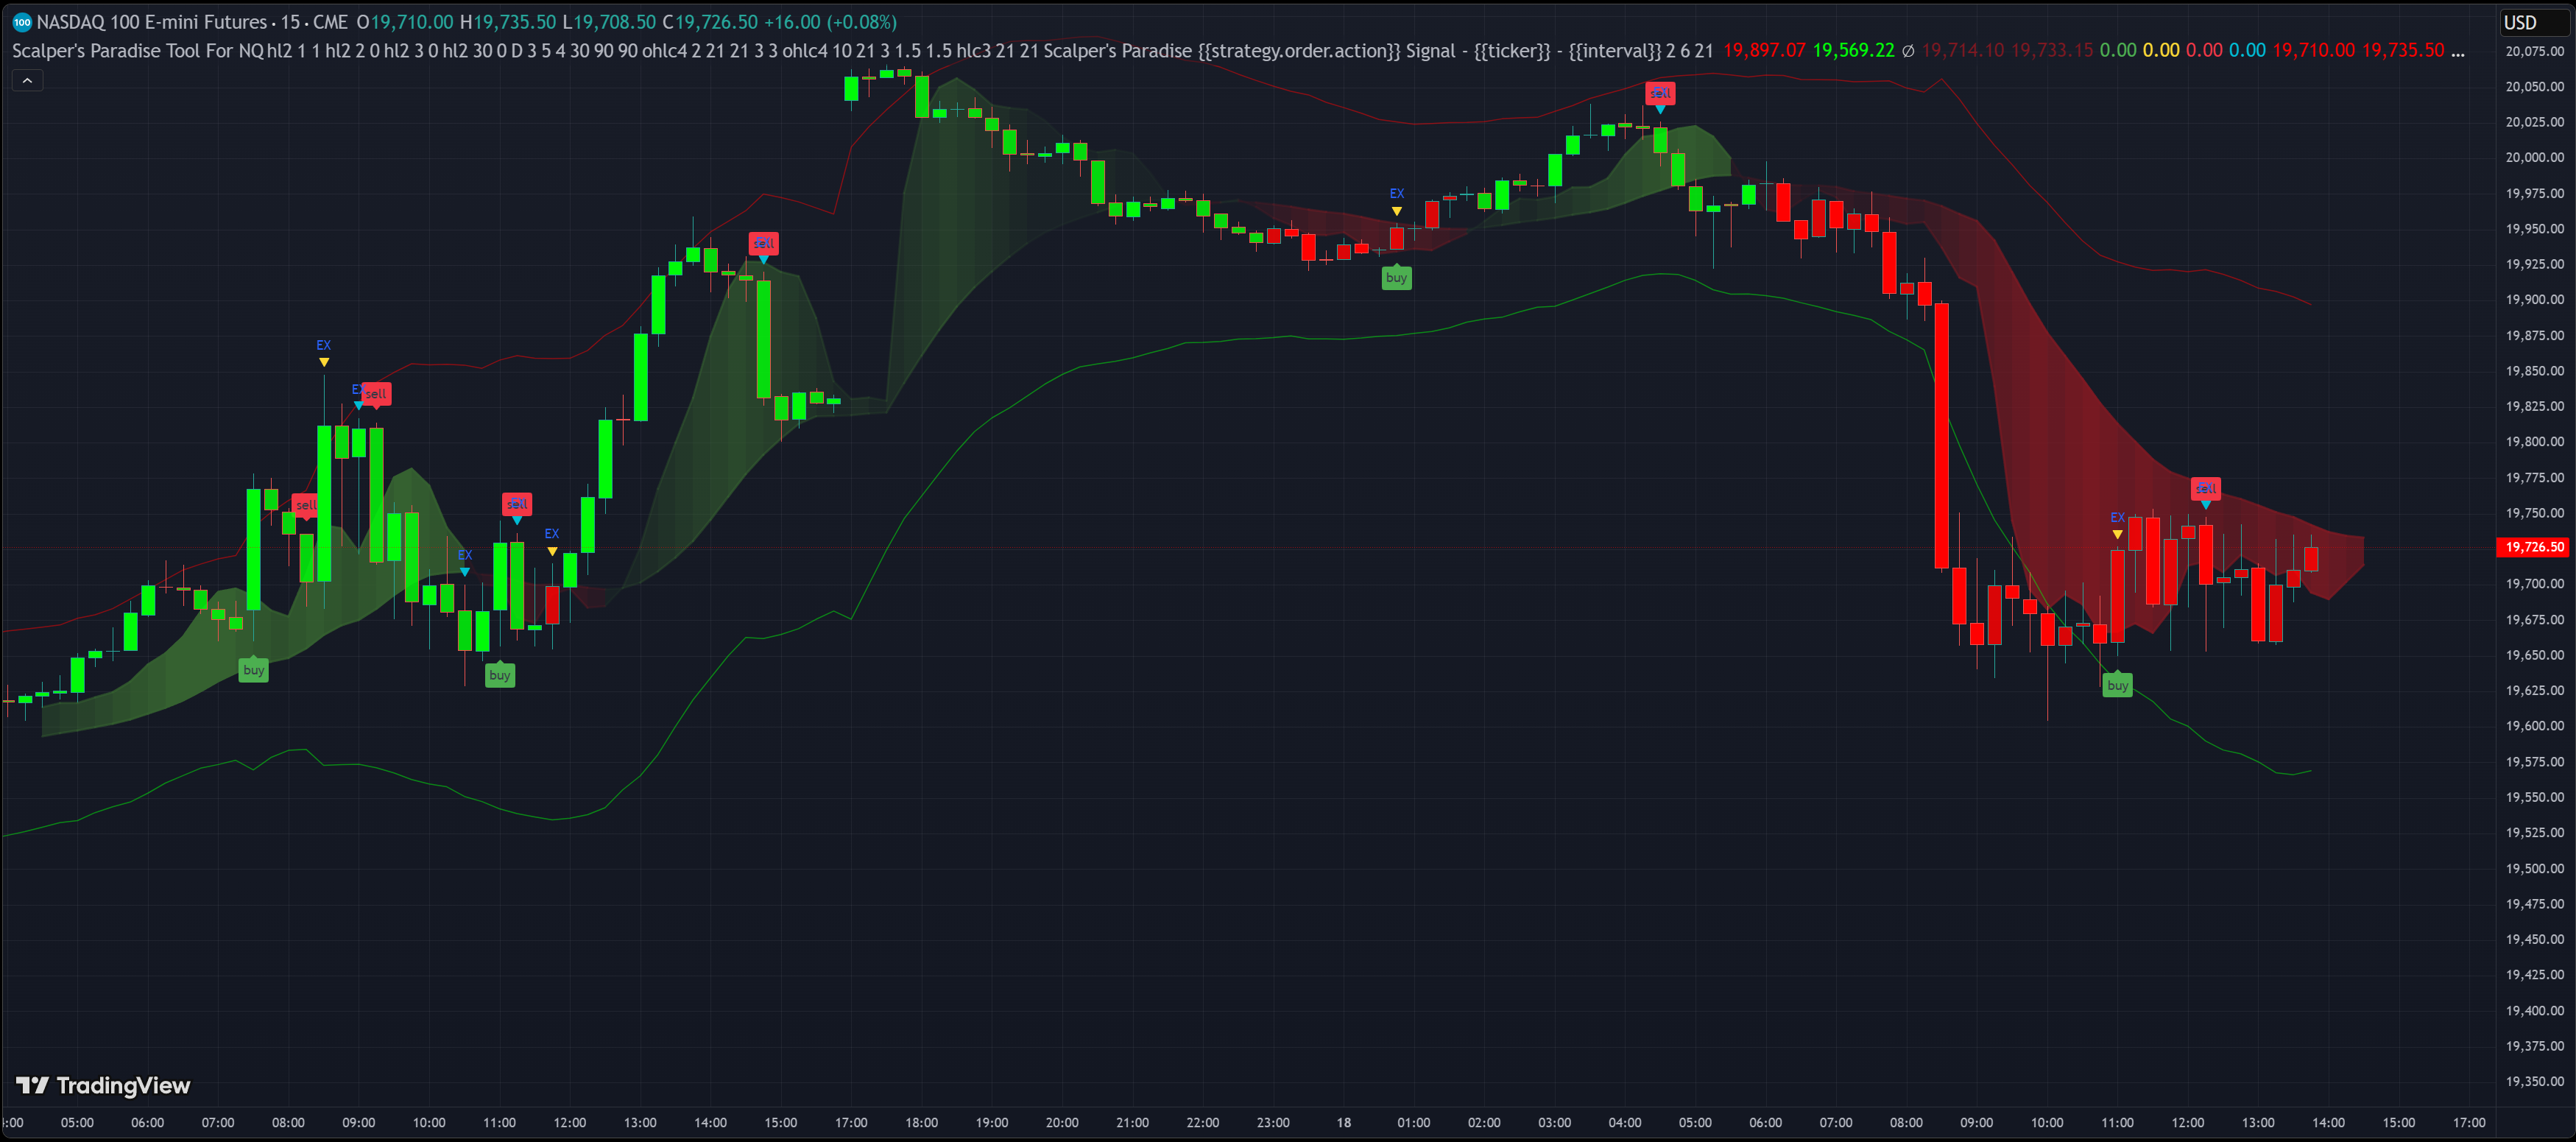Click the 20,000.00 price axis label

pos(2534,157)
